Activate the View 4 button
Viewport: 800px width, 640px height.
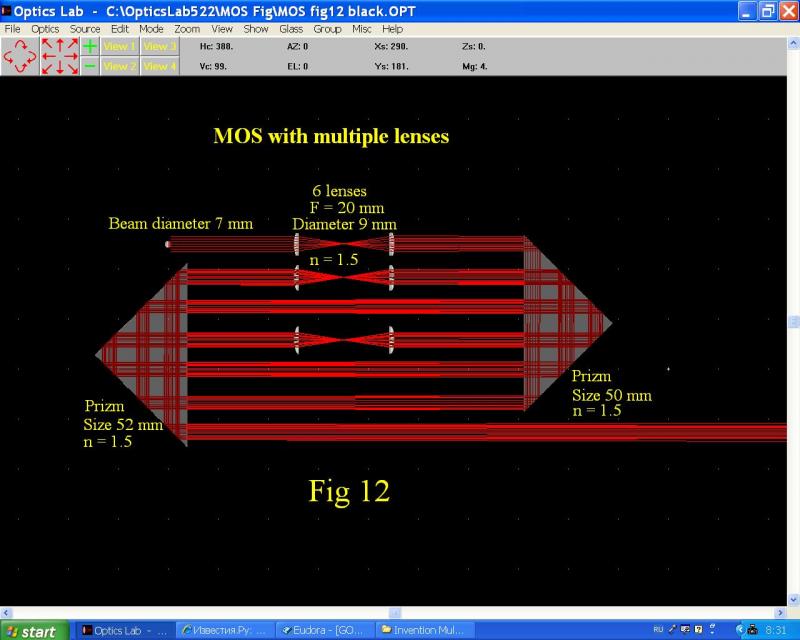point(159,66)
